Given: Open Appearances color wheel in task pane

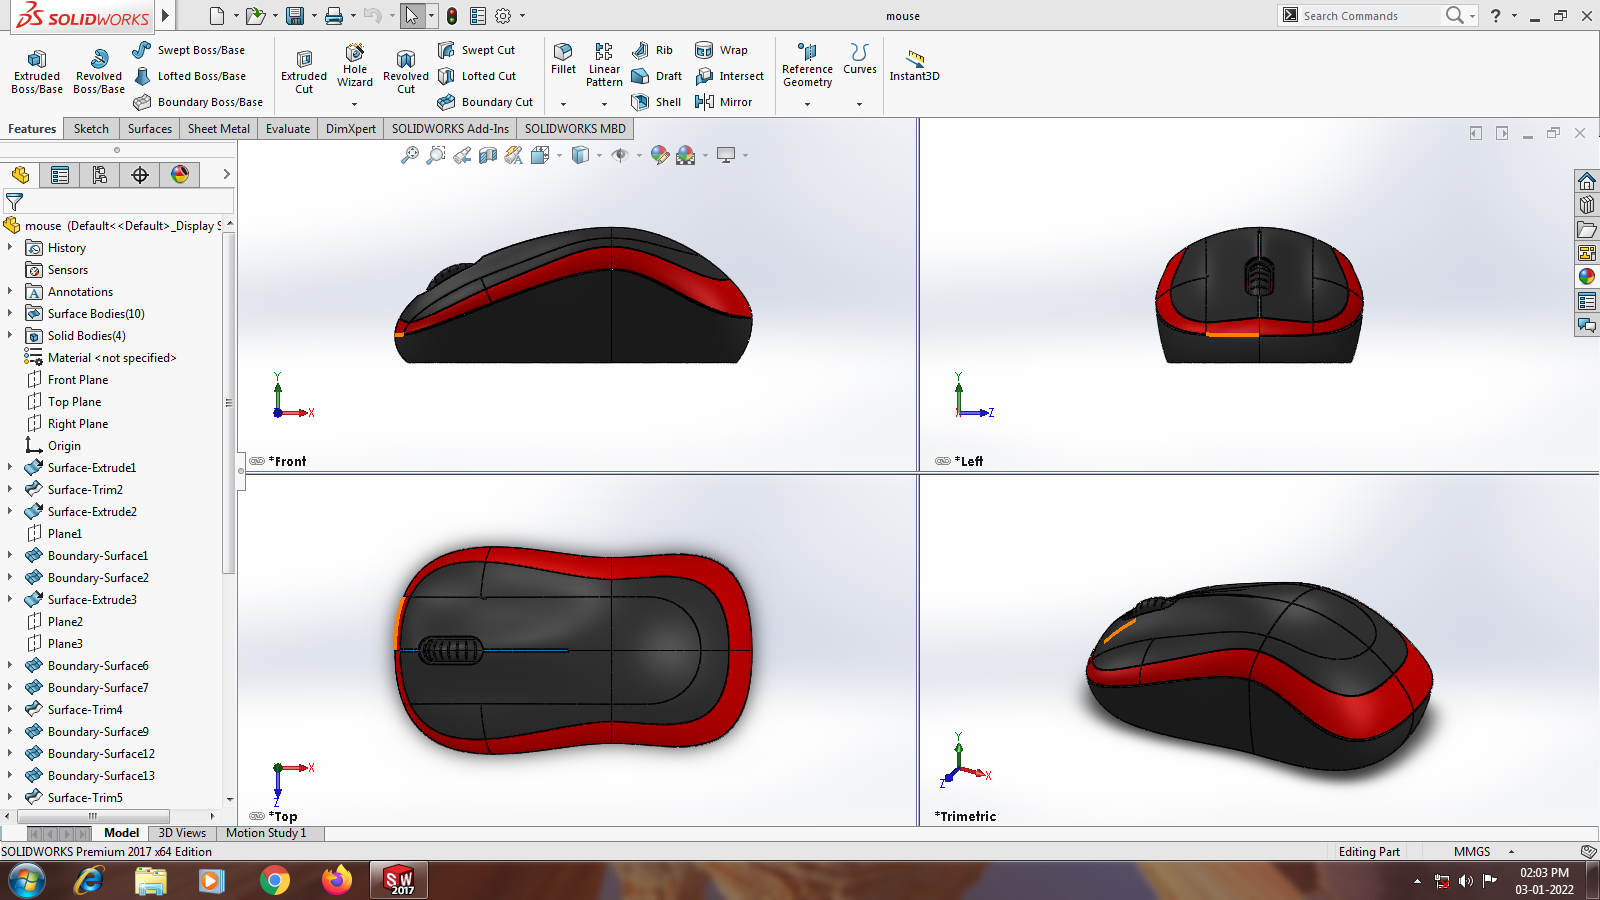Looking at the screenshot, I should 1587,277.
